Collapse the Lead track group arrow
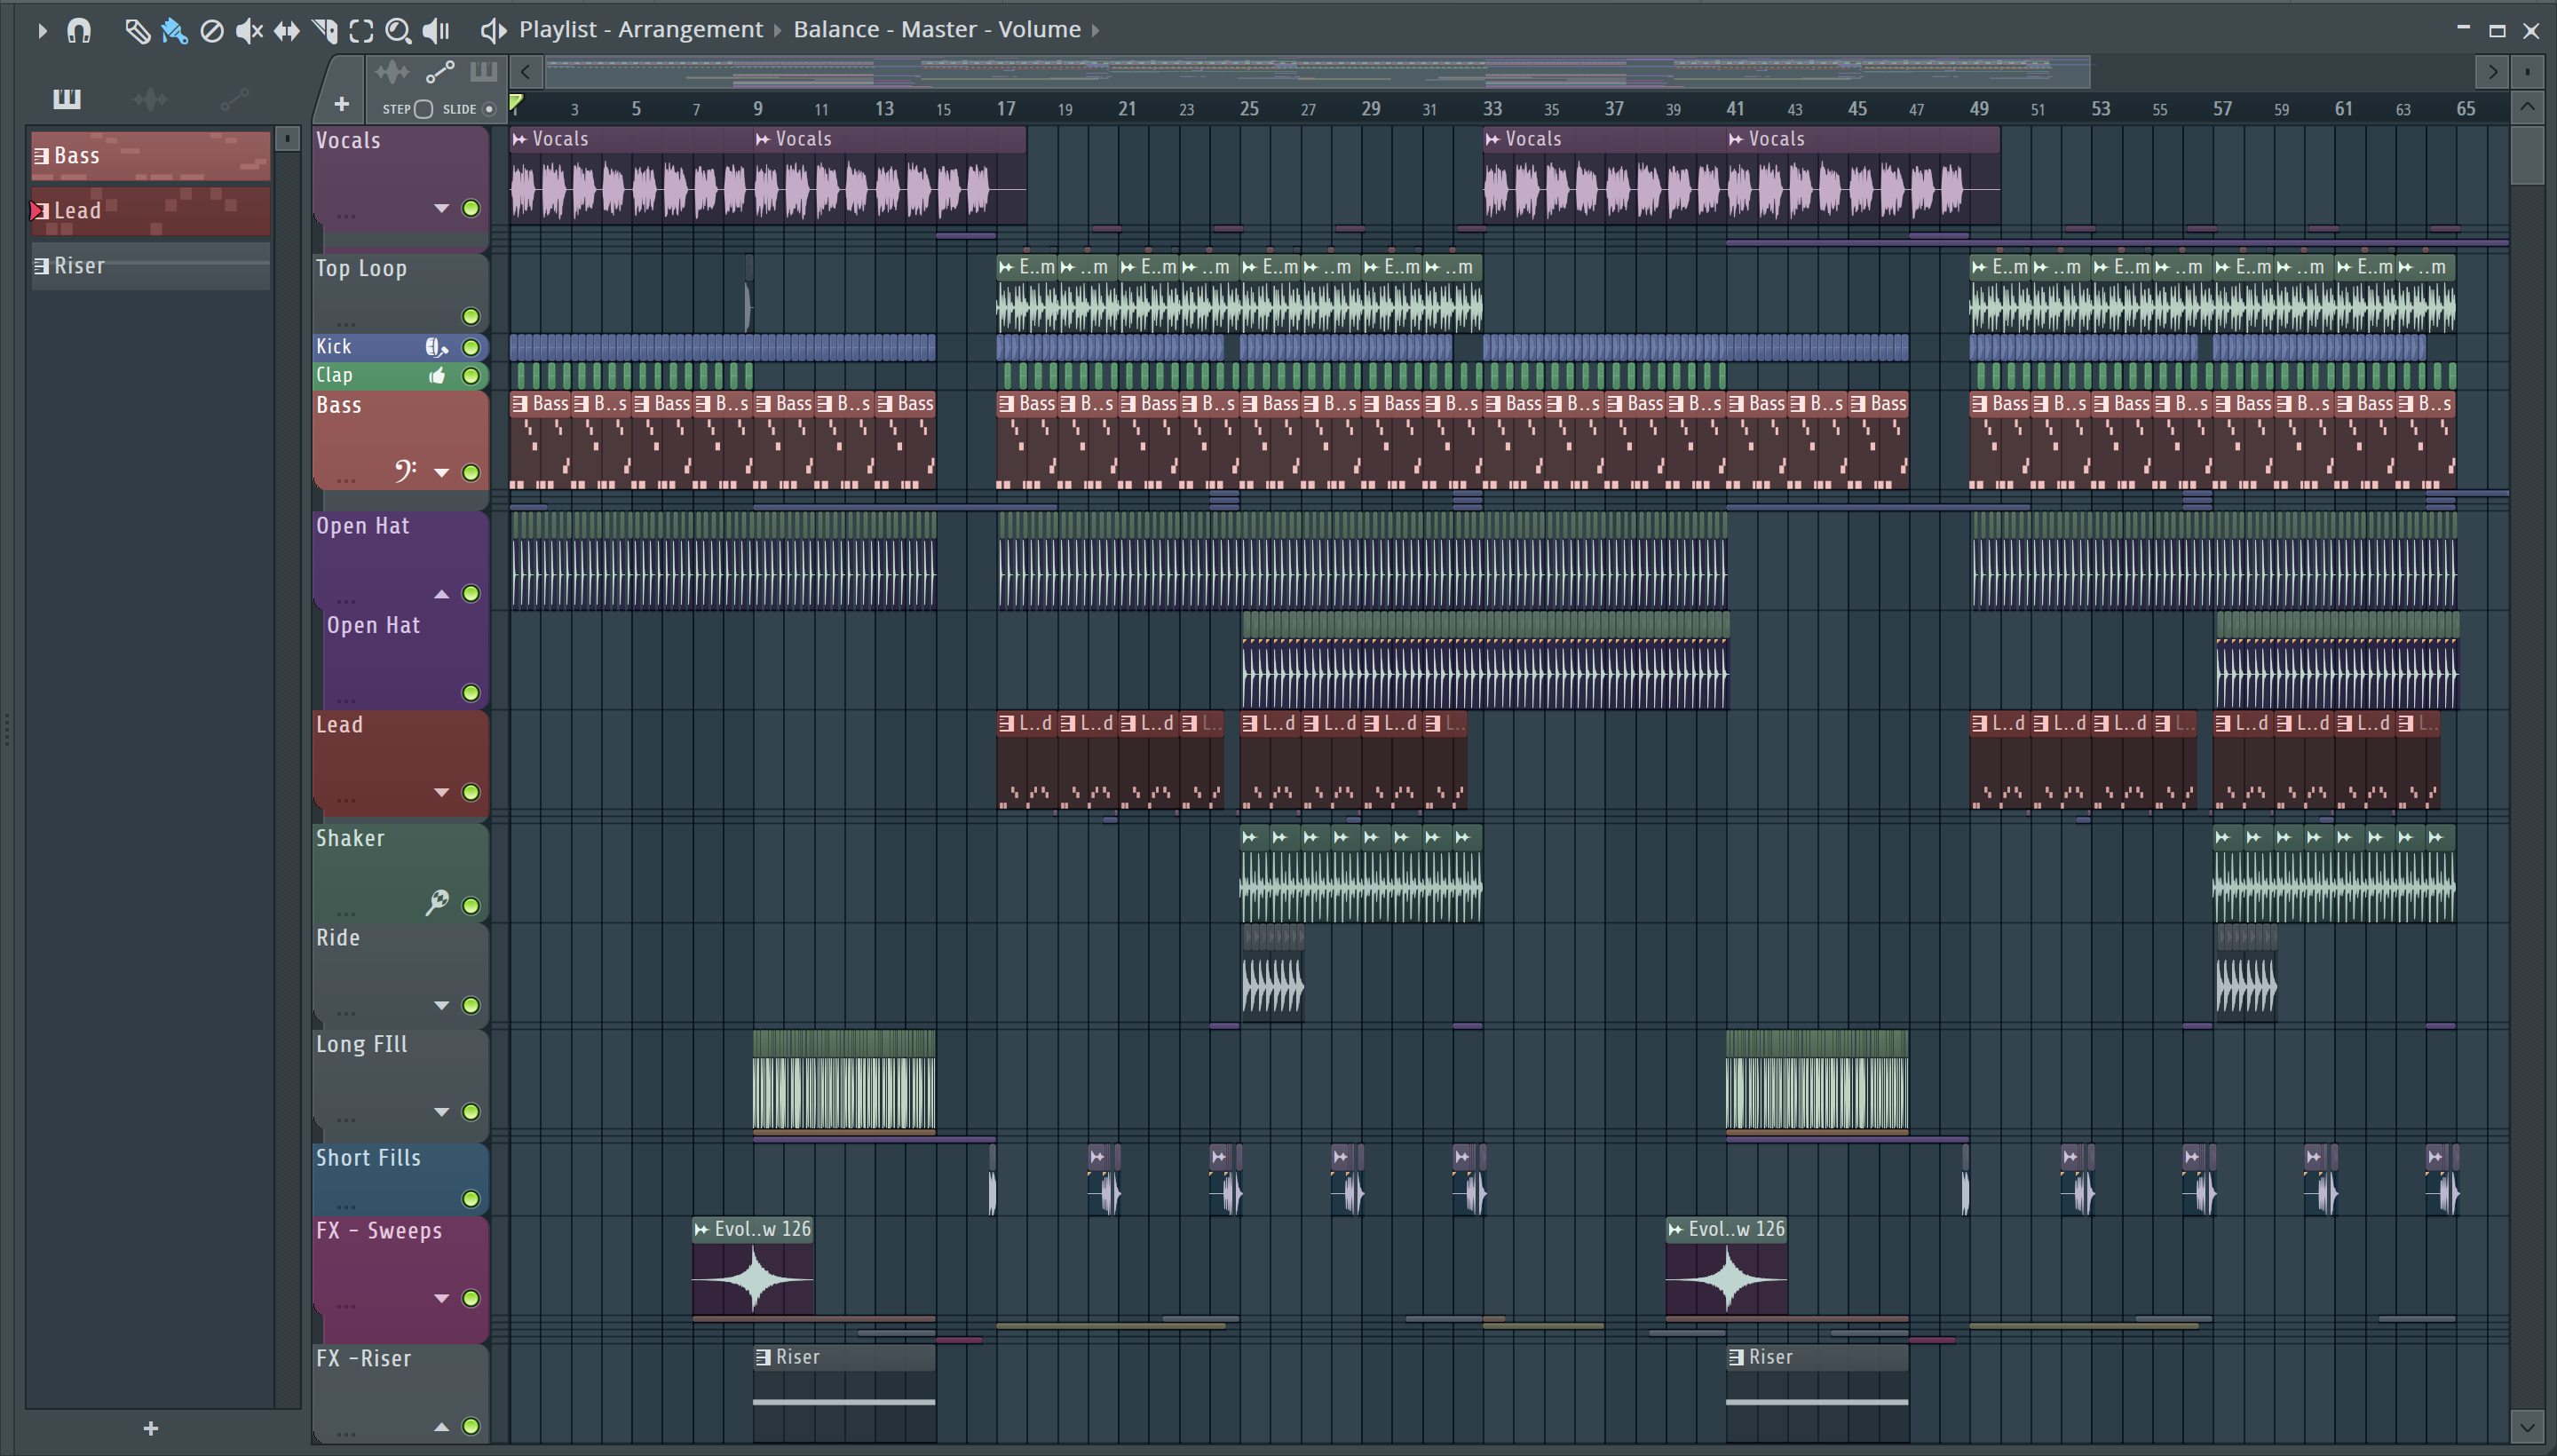The height and width of the screenshot is (1456, 2557). [441, 792]
